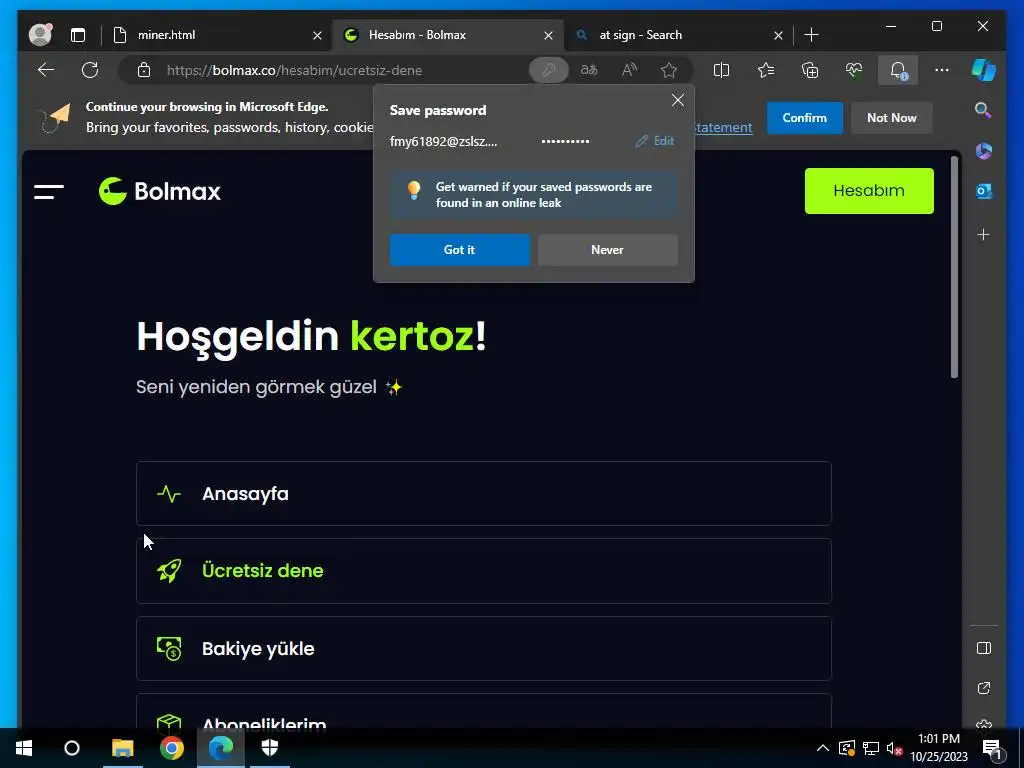Open the Action Center notifications
Screen dimensions: 1024x768
pos(991,748)
